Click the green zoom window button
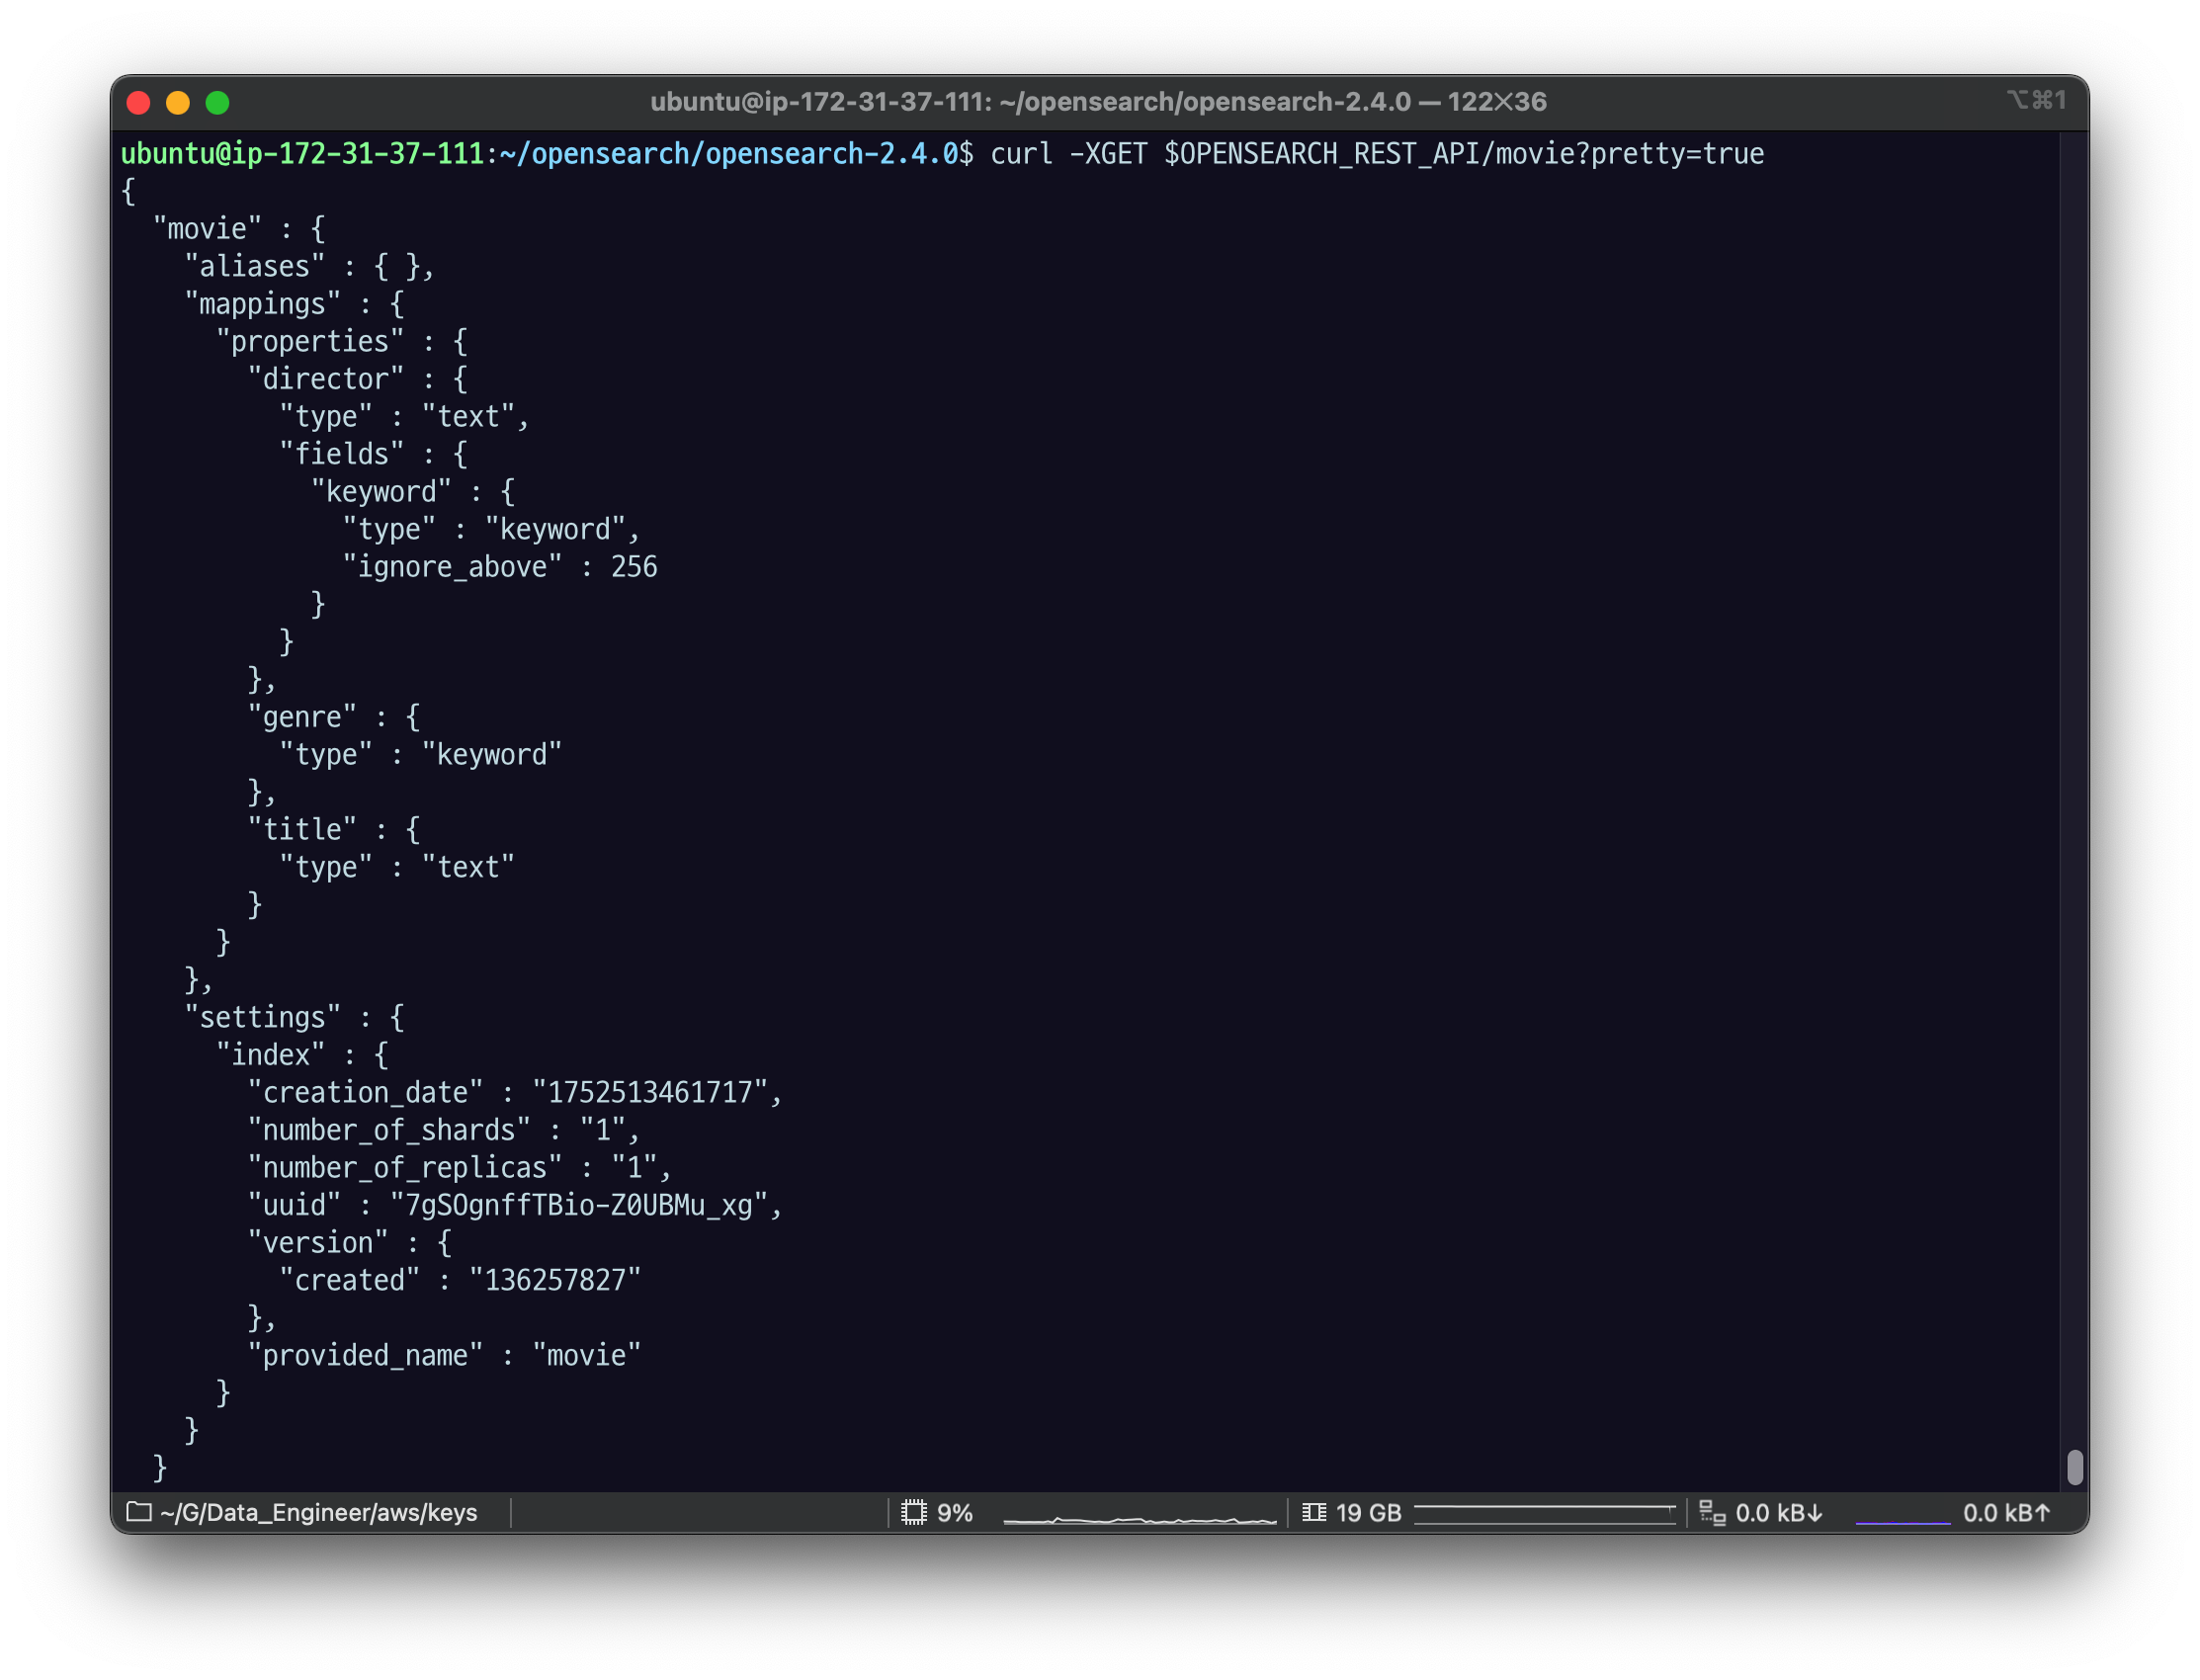 pos(217,103)
